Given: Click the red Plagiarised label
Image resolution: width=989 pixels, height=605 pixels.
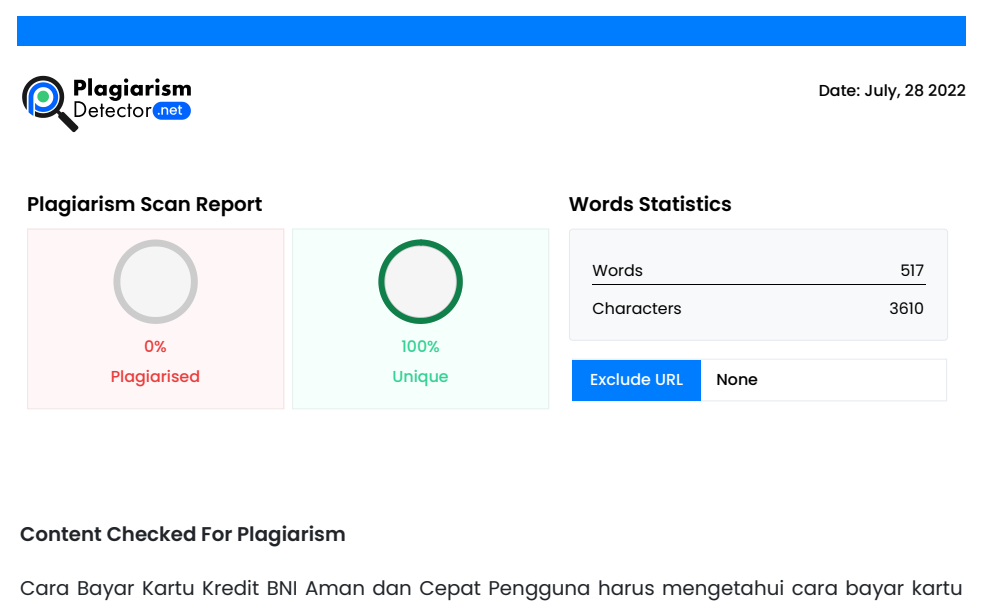Looking at the screenshot, I should click(x=155, y=377).
